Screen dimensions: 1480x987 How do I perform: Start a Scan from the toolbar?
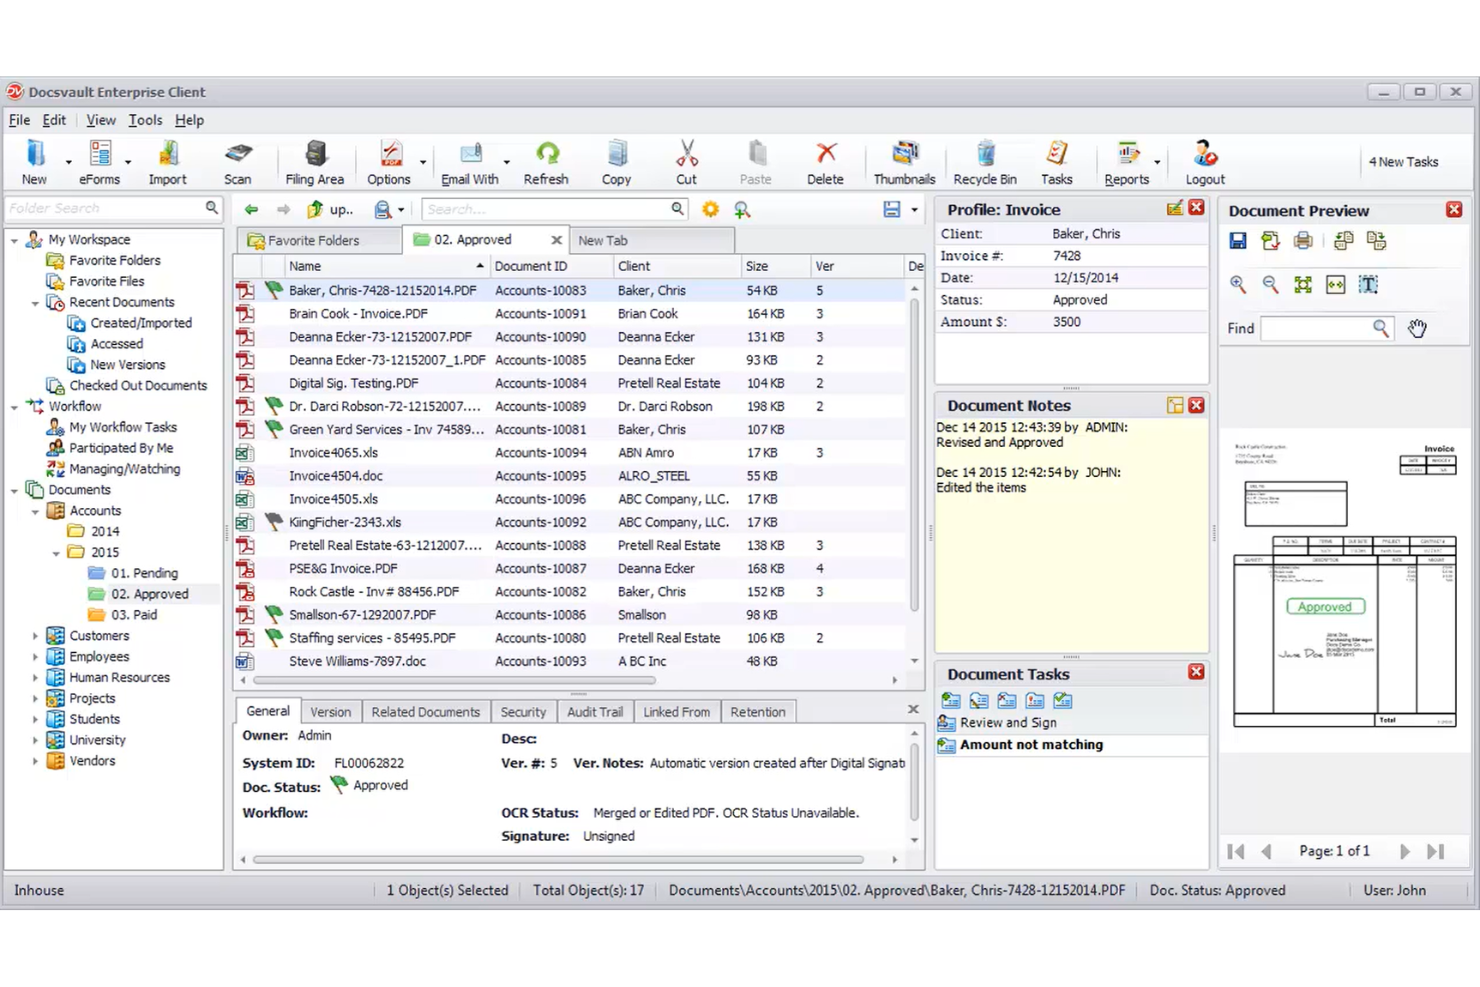pyautogui.click(x=237, y=162)
